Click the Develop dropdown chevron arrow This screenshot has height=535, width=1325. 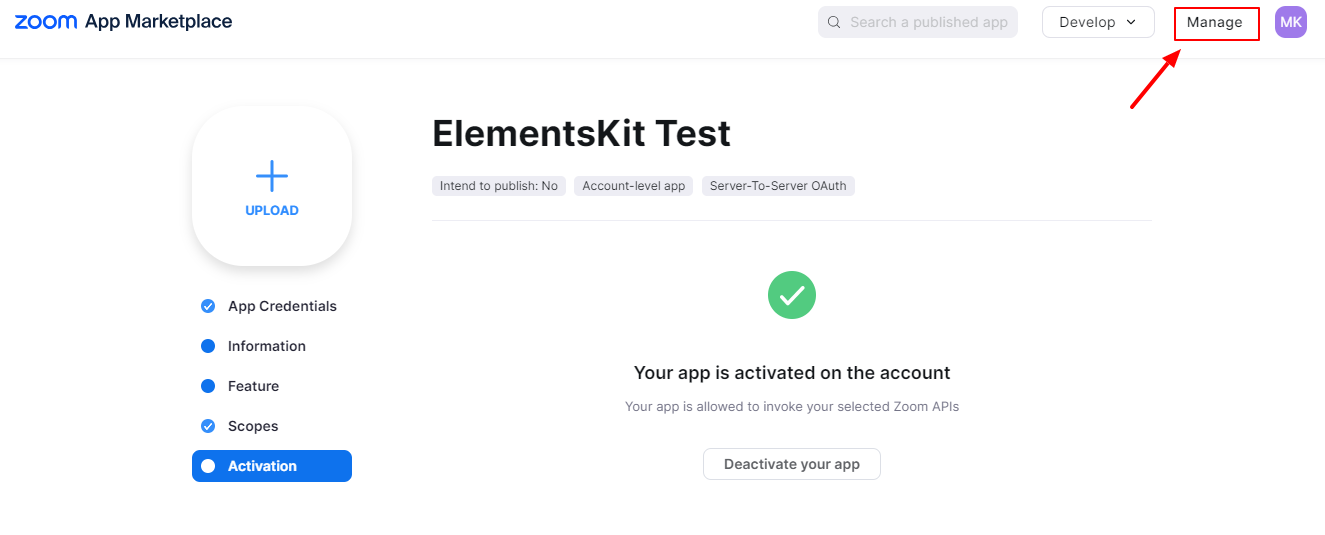coord(1131,22)
